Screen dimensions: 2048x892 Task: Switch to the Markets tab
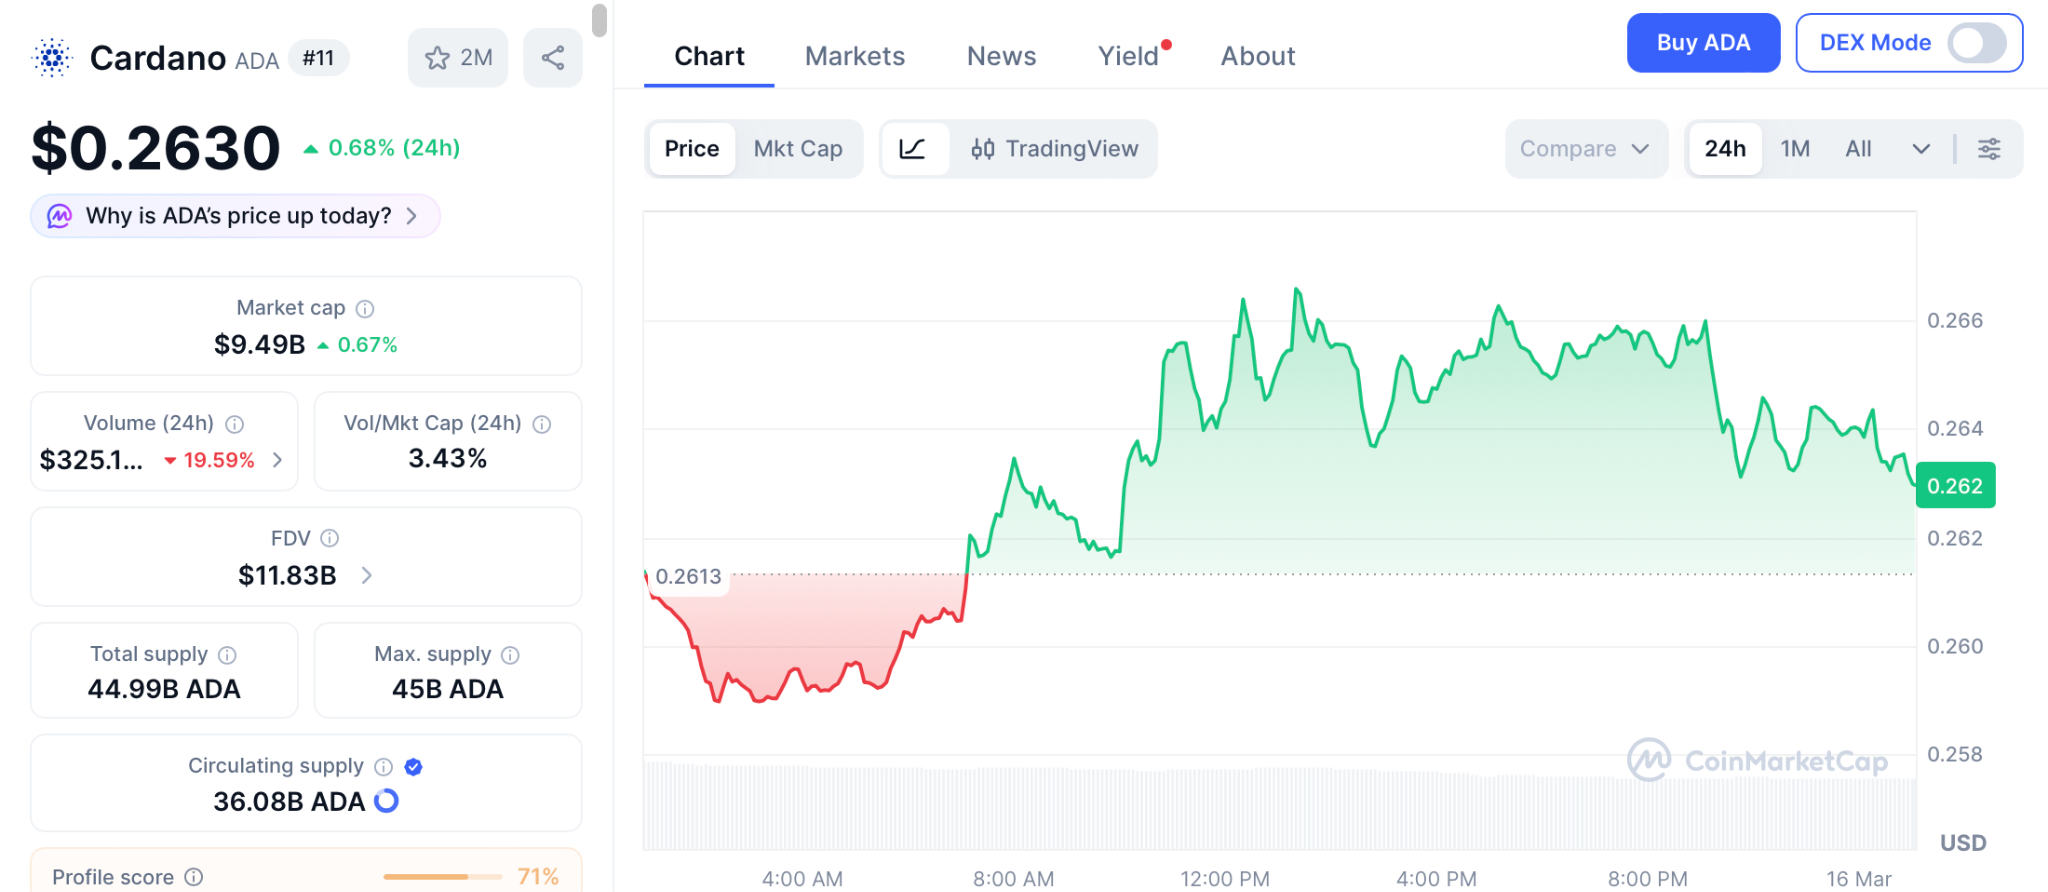855,56
